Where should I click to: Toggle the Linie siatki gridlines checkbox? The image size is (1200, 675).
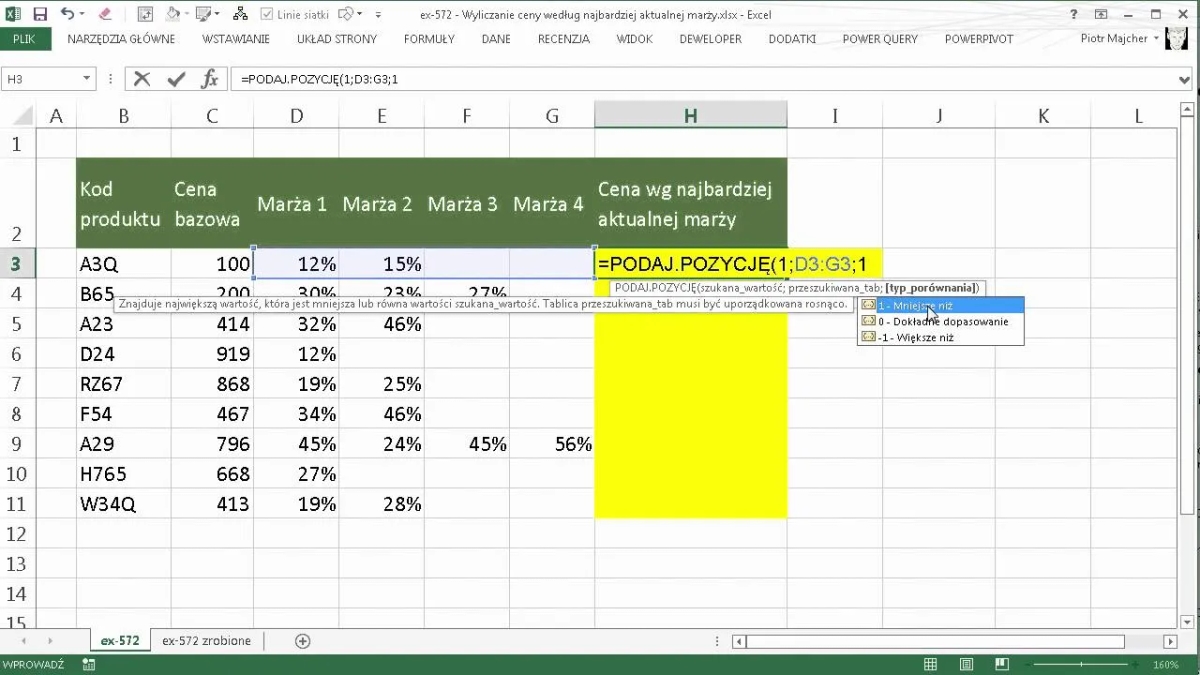[x=267, y=15]
